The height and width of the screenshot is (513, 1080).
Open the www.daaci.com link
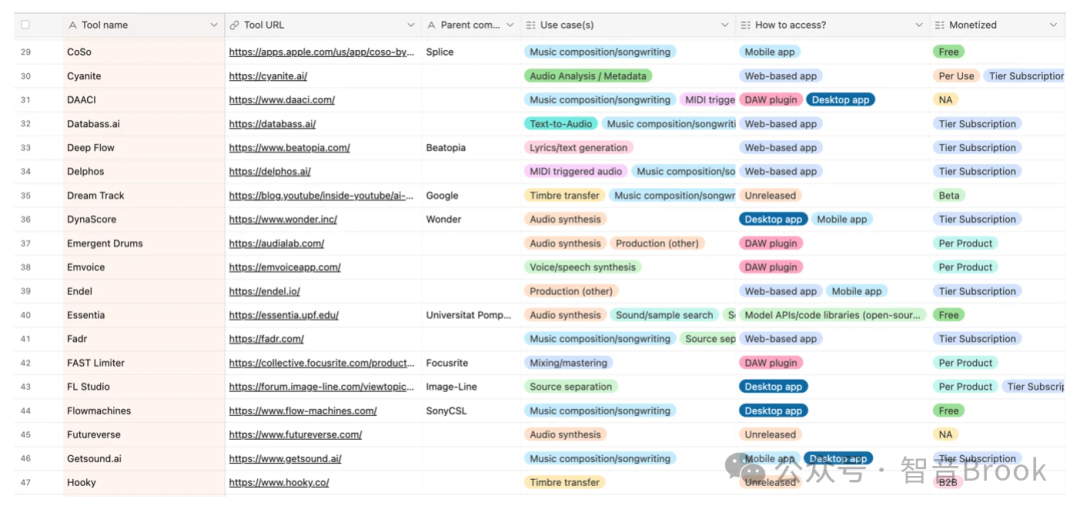click(282, 100)
